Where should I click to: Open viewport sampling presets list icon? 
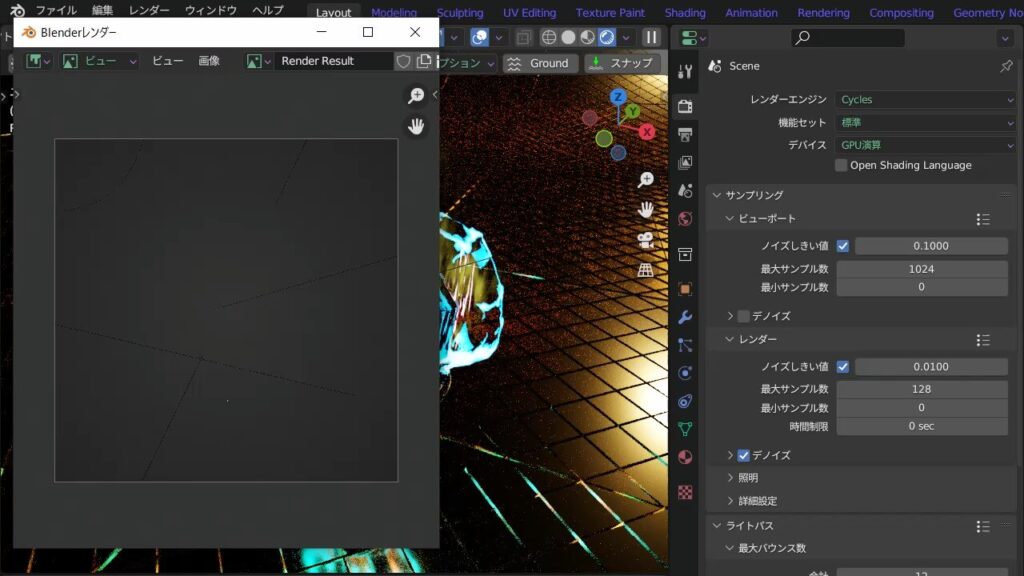click(983, 219)
